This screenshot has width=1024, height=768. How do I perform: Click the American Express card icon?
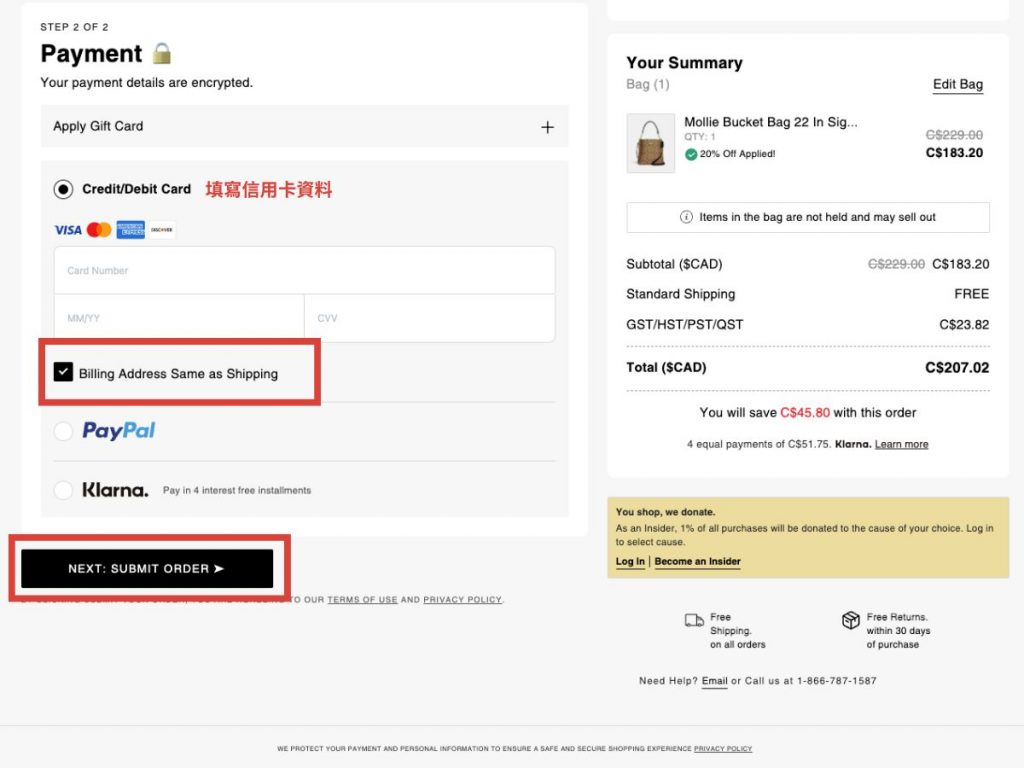130,230
